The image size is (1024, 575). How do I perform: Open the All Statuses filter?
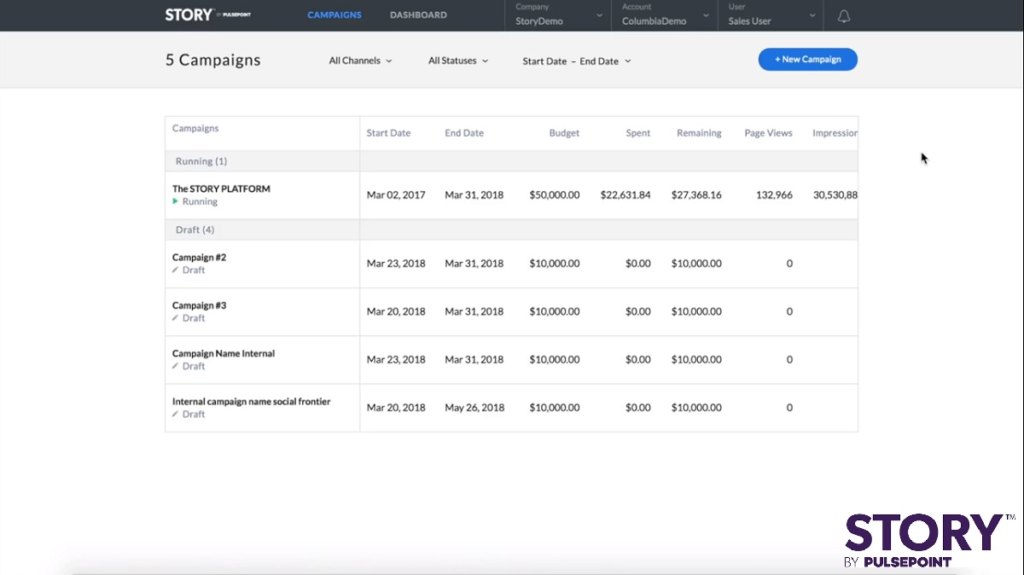(458, 61)
